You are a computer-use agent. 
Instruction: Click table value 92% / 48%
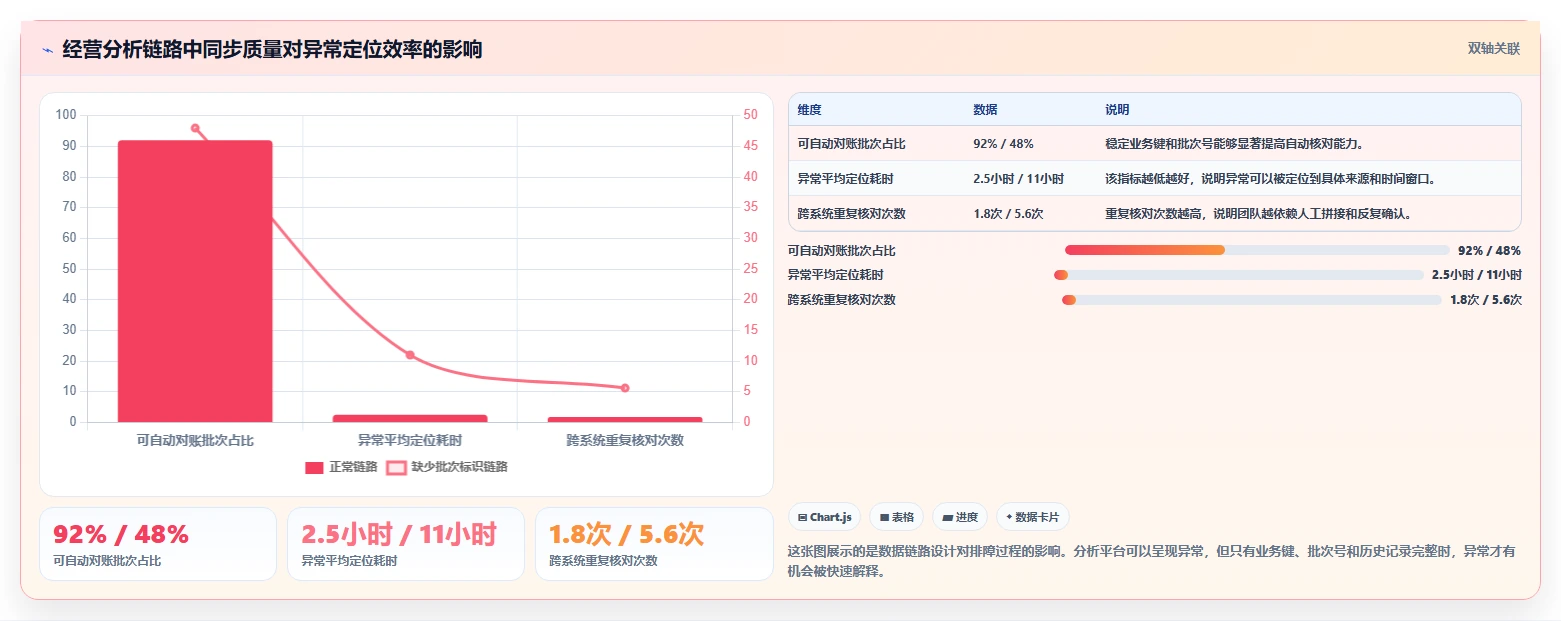[x=1003, y=144]
